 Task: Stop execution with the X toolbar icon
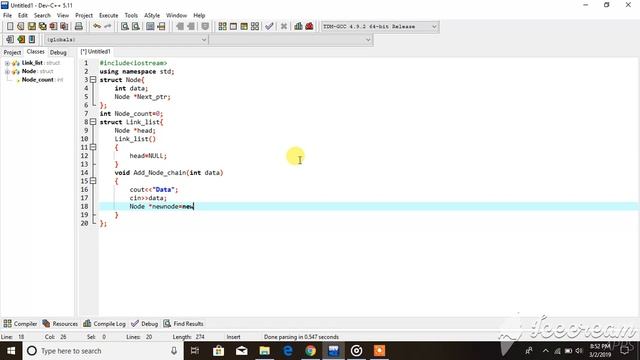pos(284,27)
